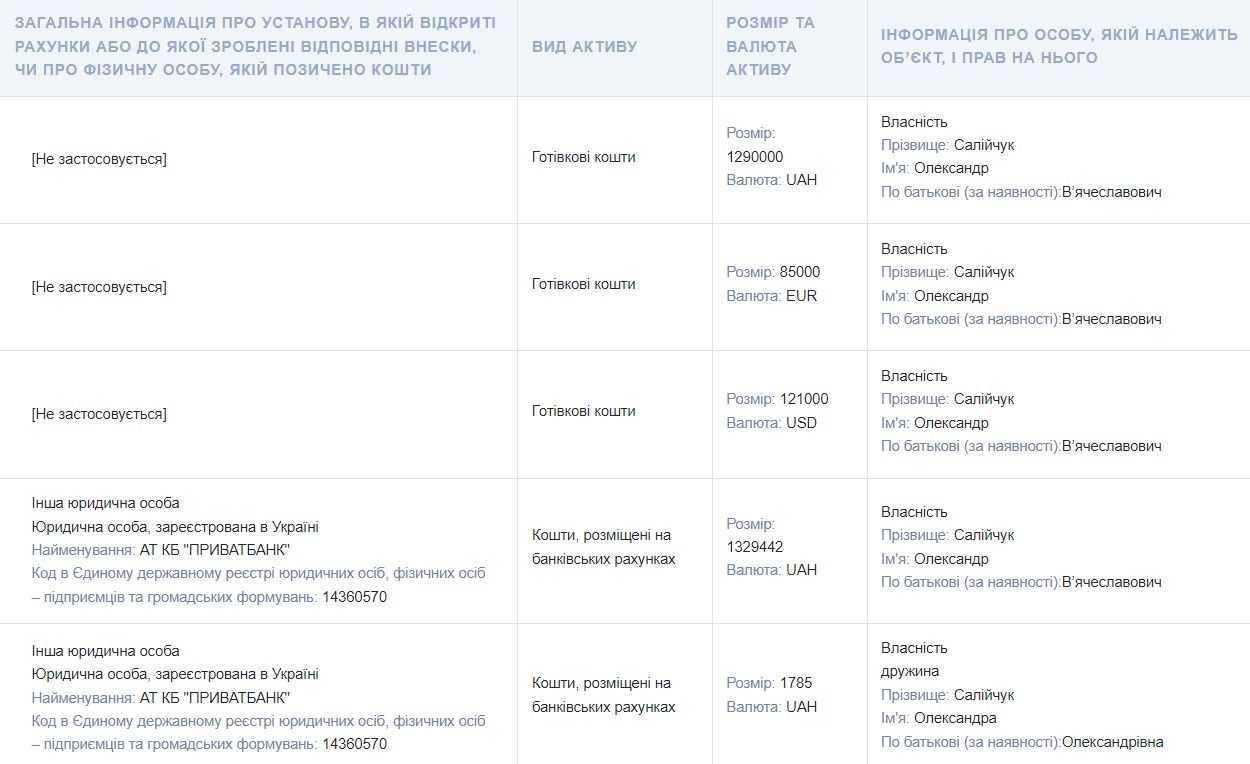Viewport: 1250px width, 764px height.
Task: Click the 'Вид активу' column header
Action: coord(584,46)
